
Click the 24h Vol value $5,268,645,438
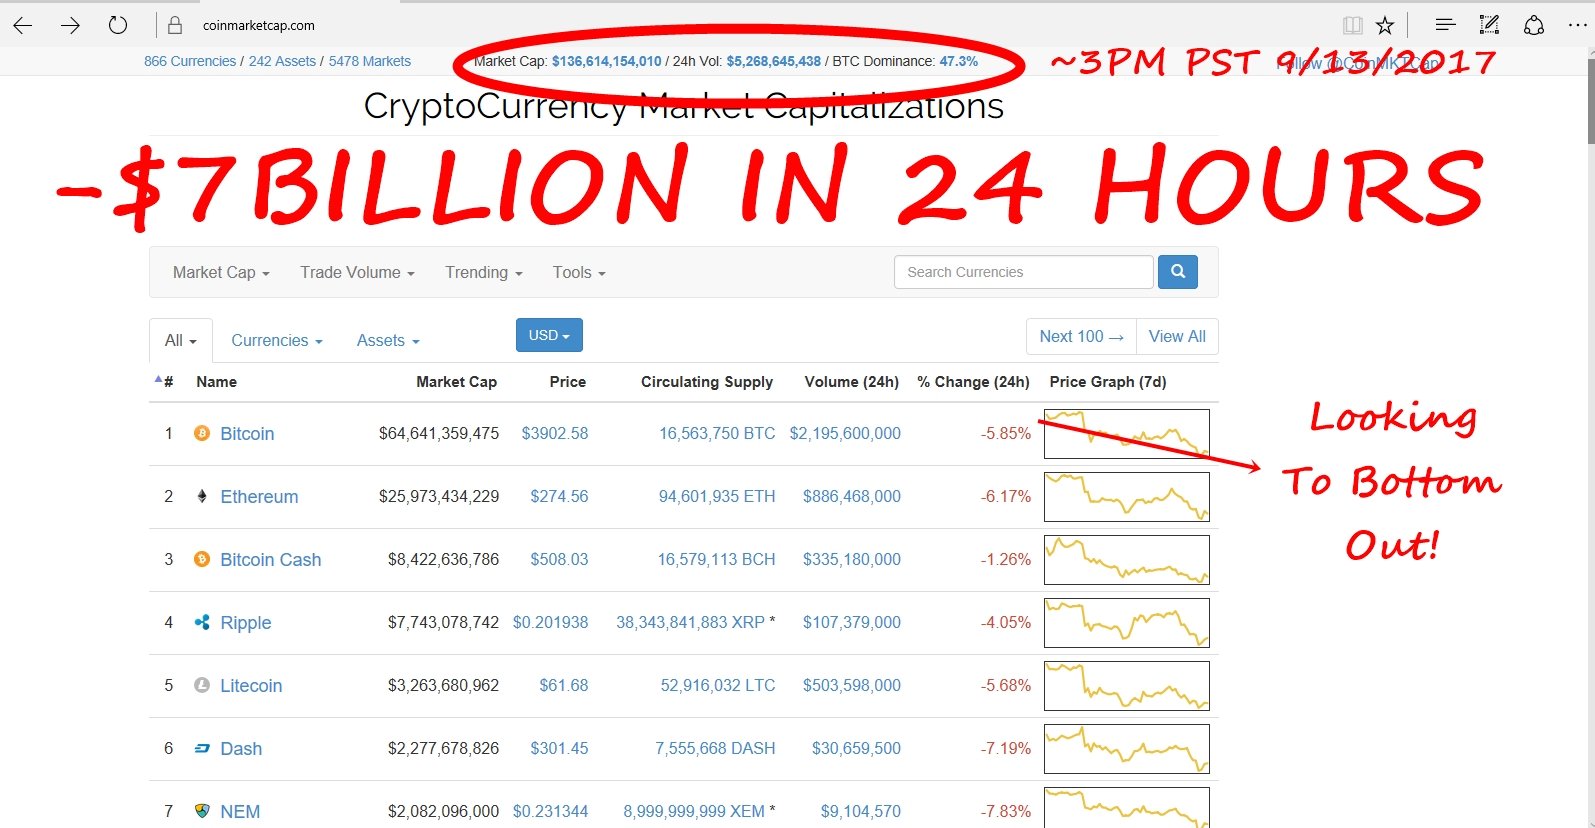click(774, 61)
